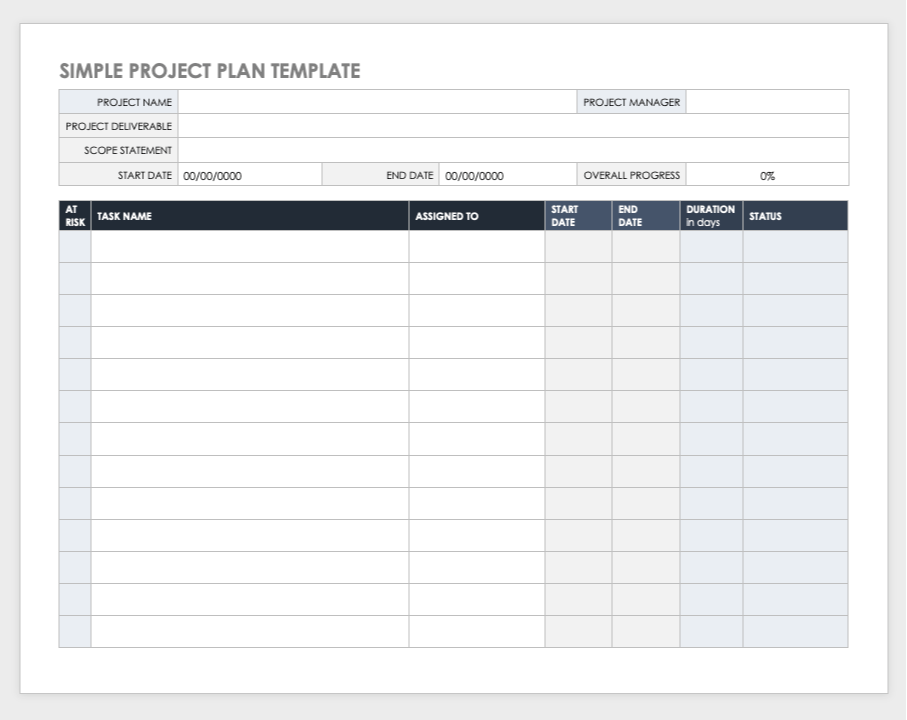
Task: Select the START DATE 00/00/0000 placeholder
Action: [x=211, y=175]
